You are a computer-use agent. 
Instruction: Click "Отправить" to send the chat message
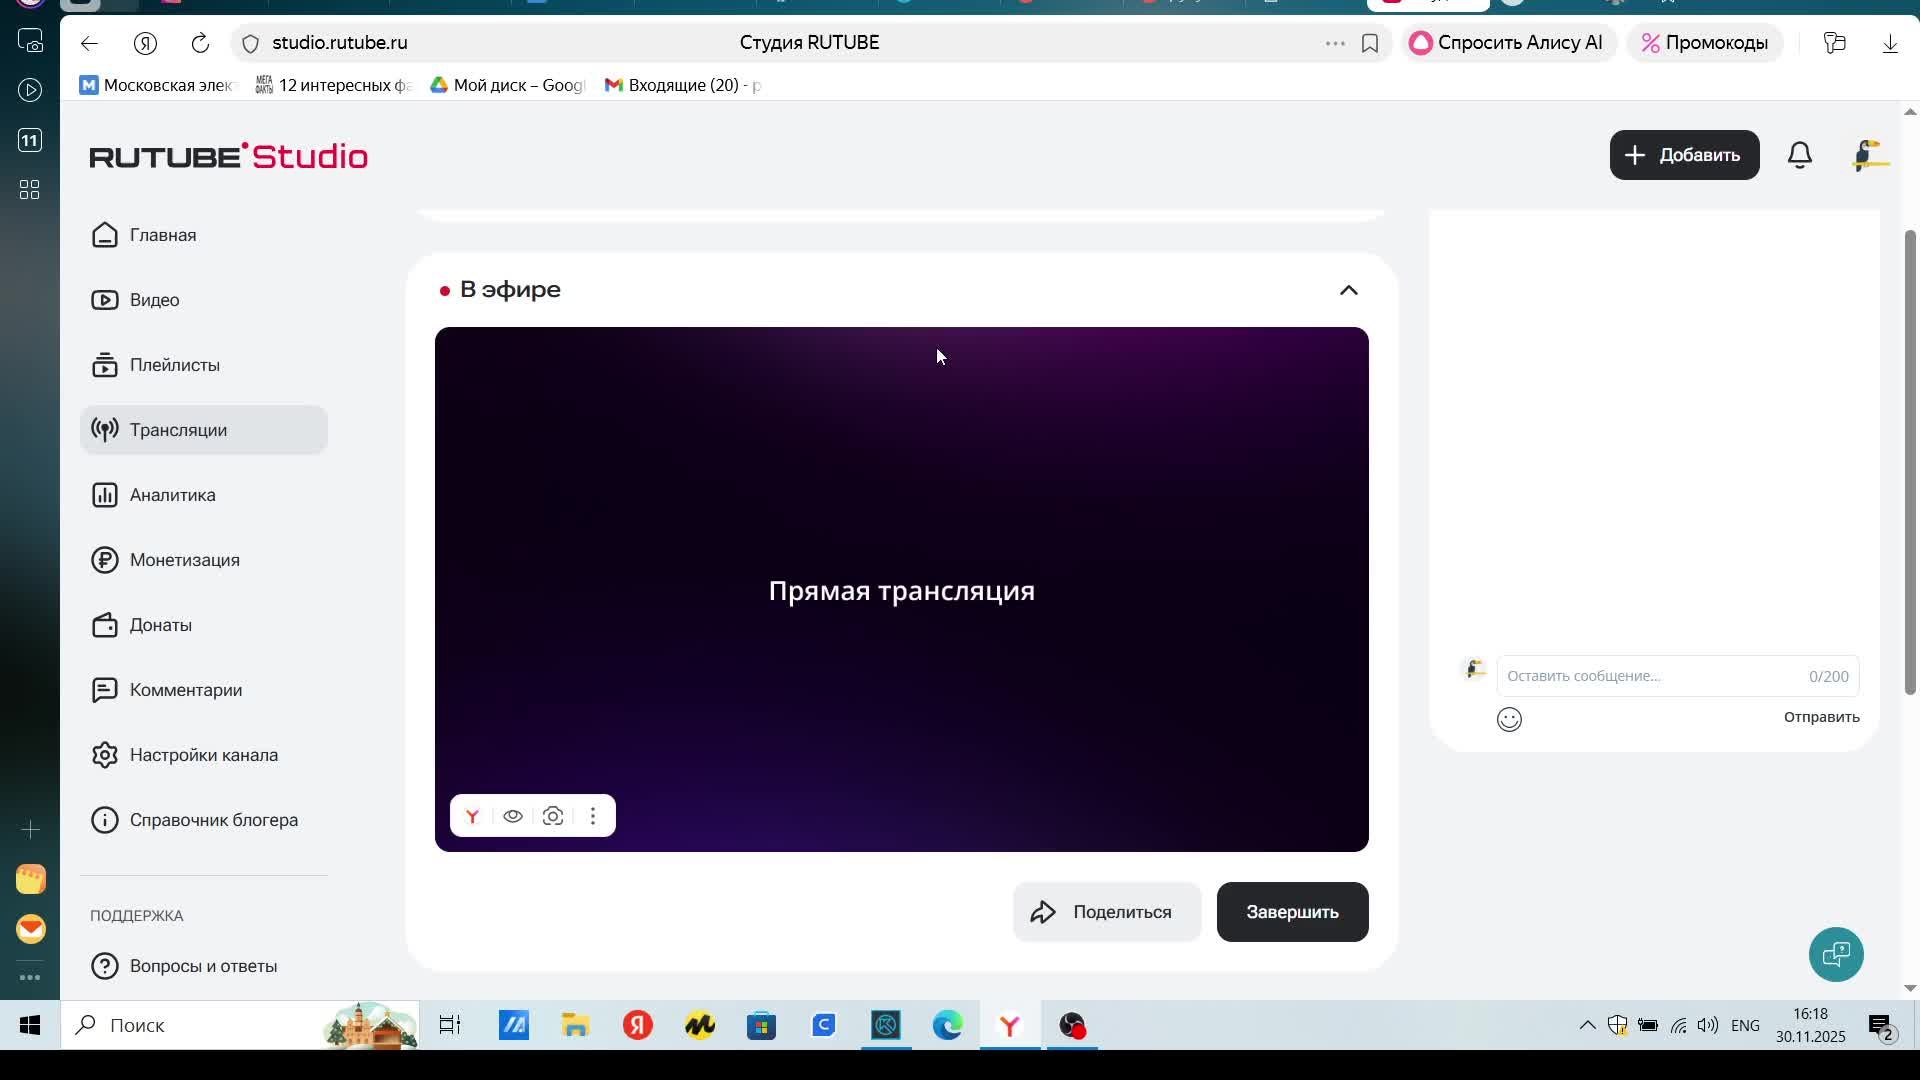(x=1821, y=717)
